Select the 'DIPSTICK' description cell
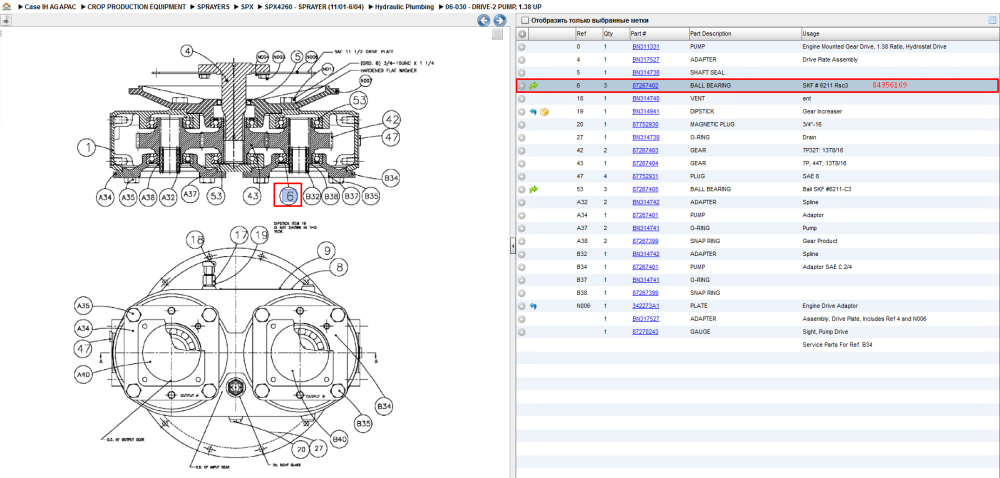This screenshot has width=1000, height=478. tap(702, 112)
